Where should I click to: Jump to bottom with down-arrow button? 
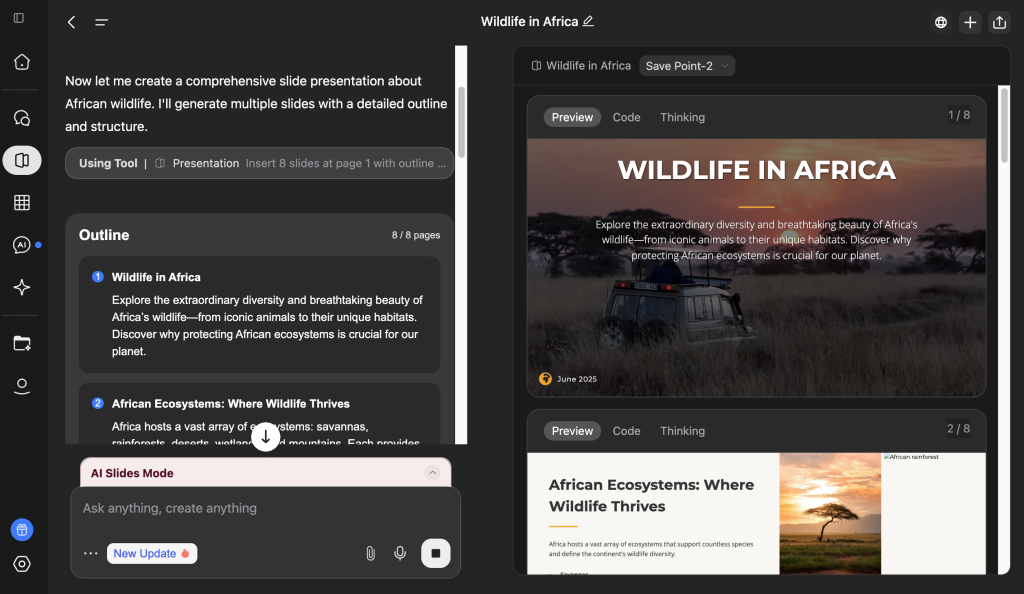point(265,437)
